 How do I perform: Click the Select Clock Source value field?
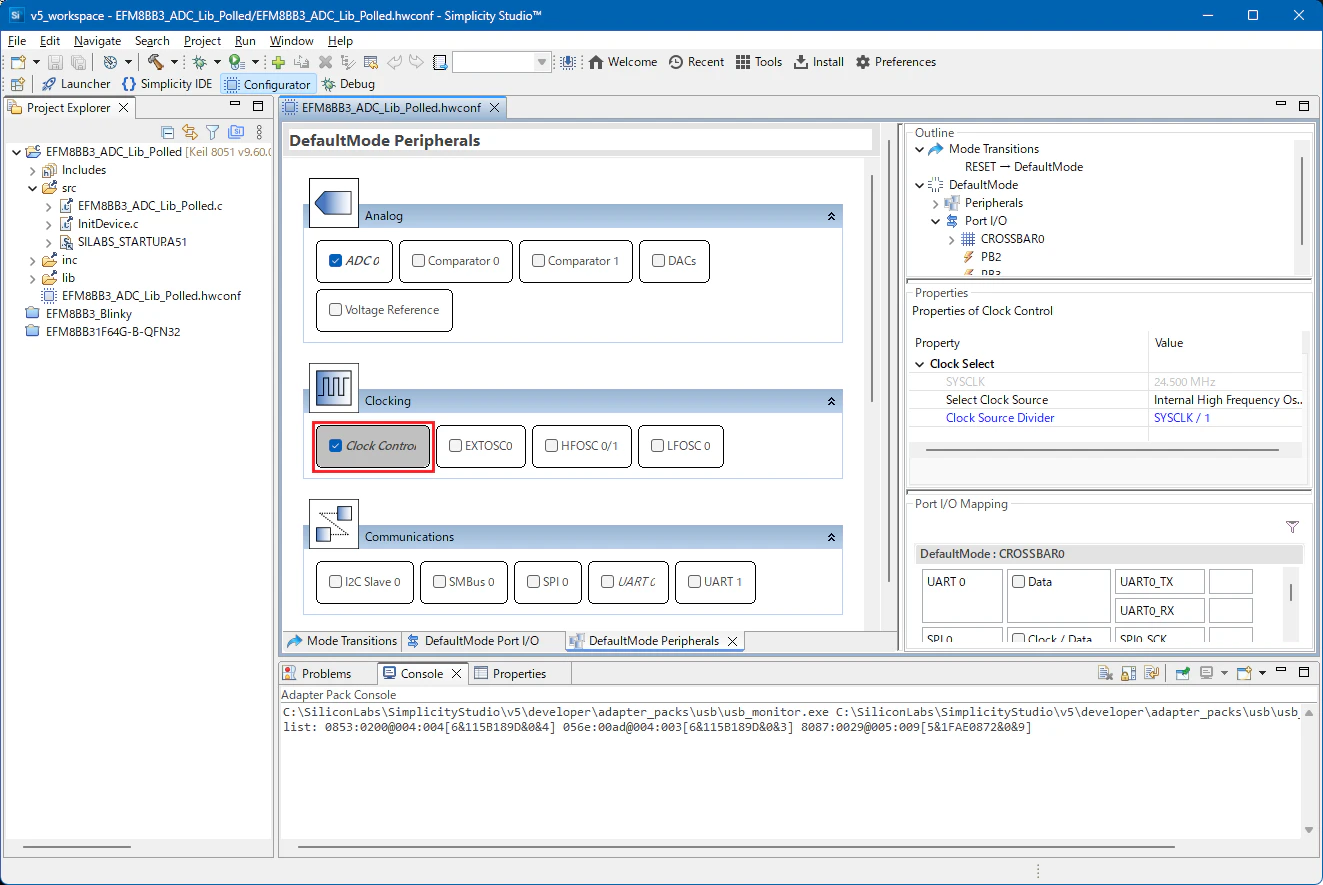1228,400
